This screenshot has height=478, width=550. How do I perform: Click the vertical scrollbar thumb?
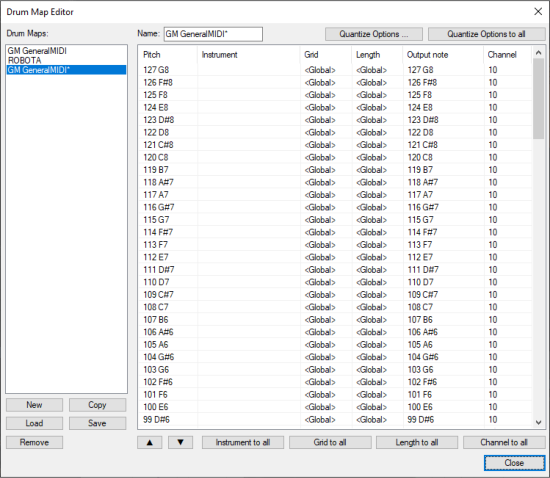click(538, 99)
